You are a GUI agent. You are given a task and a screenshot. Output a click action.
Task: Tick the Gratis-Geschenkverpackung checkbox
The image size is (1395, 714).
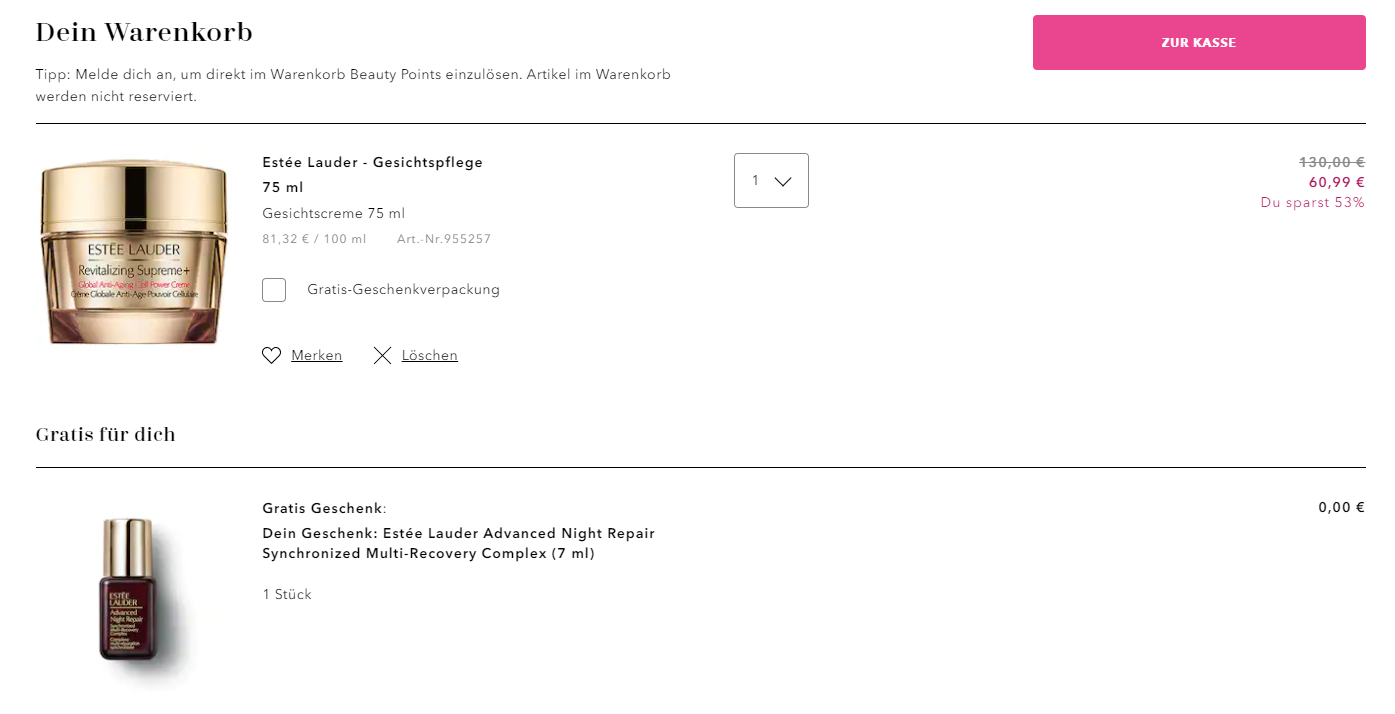click(x=274, y=290)
